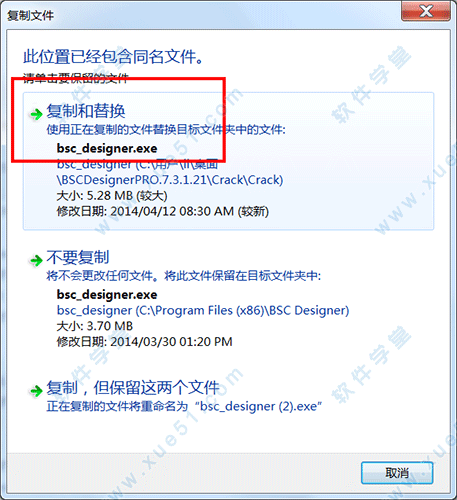Click rename description mentioning bsc_designer (2).exe
Image resolution: width=457 pixels, height=500 pixels.
pyautogui.click(x=184, y=406)
